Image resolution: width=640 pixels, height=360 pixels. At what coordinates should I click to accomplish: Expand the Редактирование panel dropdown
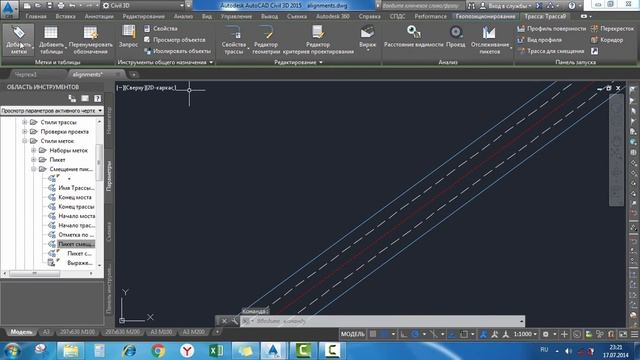point(298,62)
